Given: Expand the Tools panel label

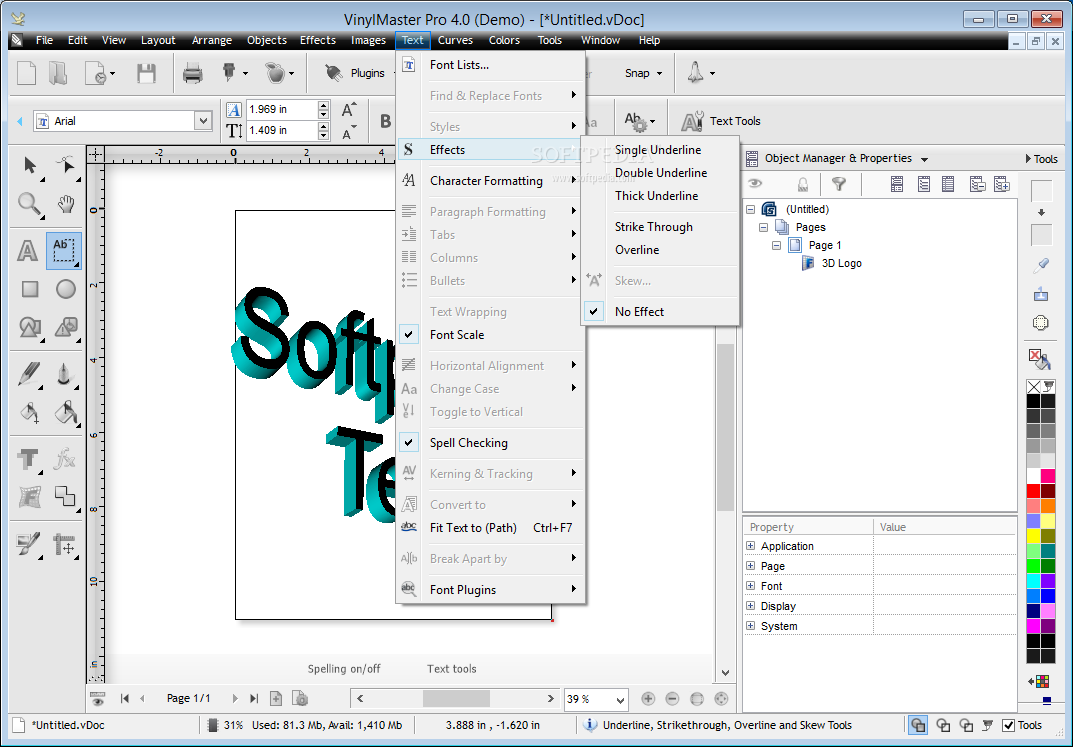Looking at the screenshot, I should click(1042, 159).
